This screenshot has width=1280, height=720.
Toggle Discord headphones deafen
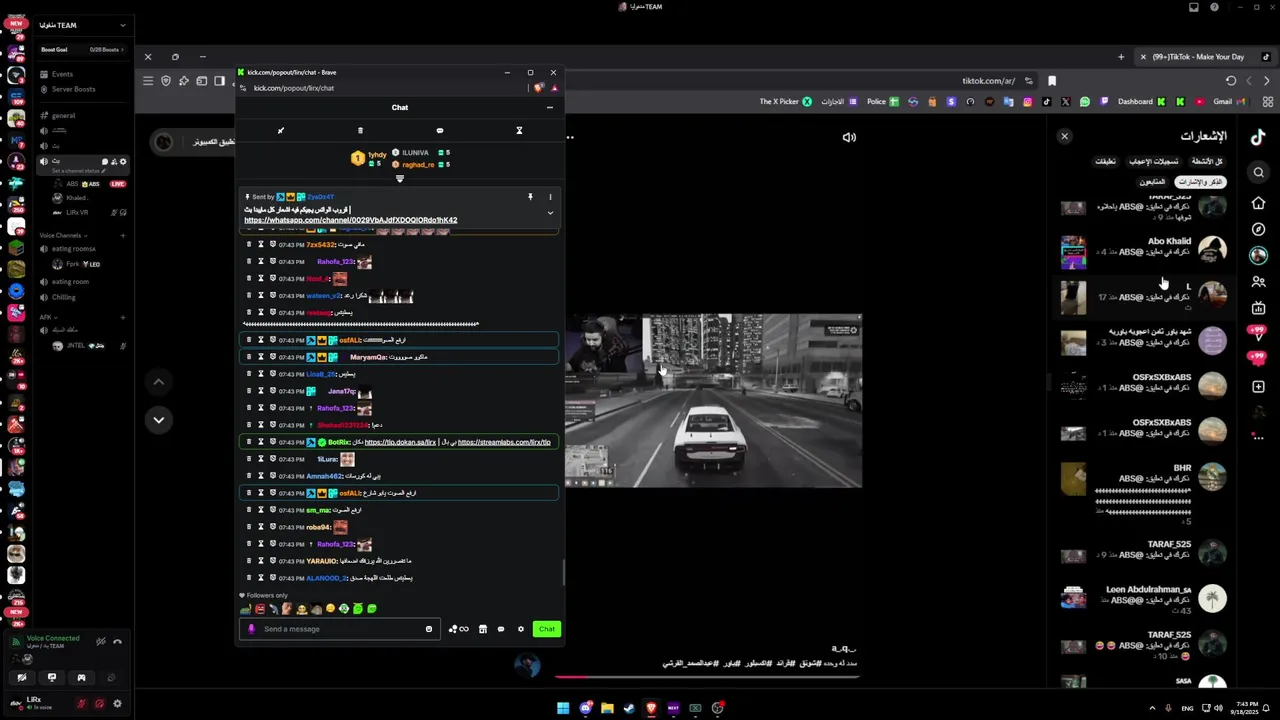pos(99,703)
